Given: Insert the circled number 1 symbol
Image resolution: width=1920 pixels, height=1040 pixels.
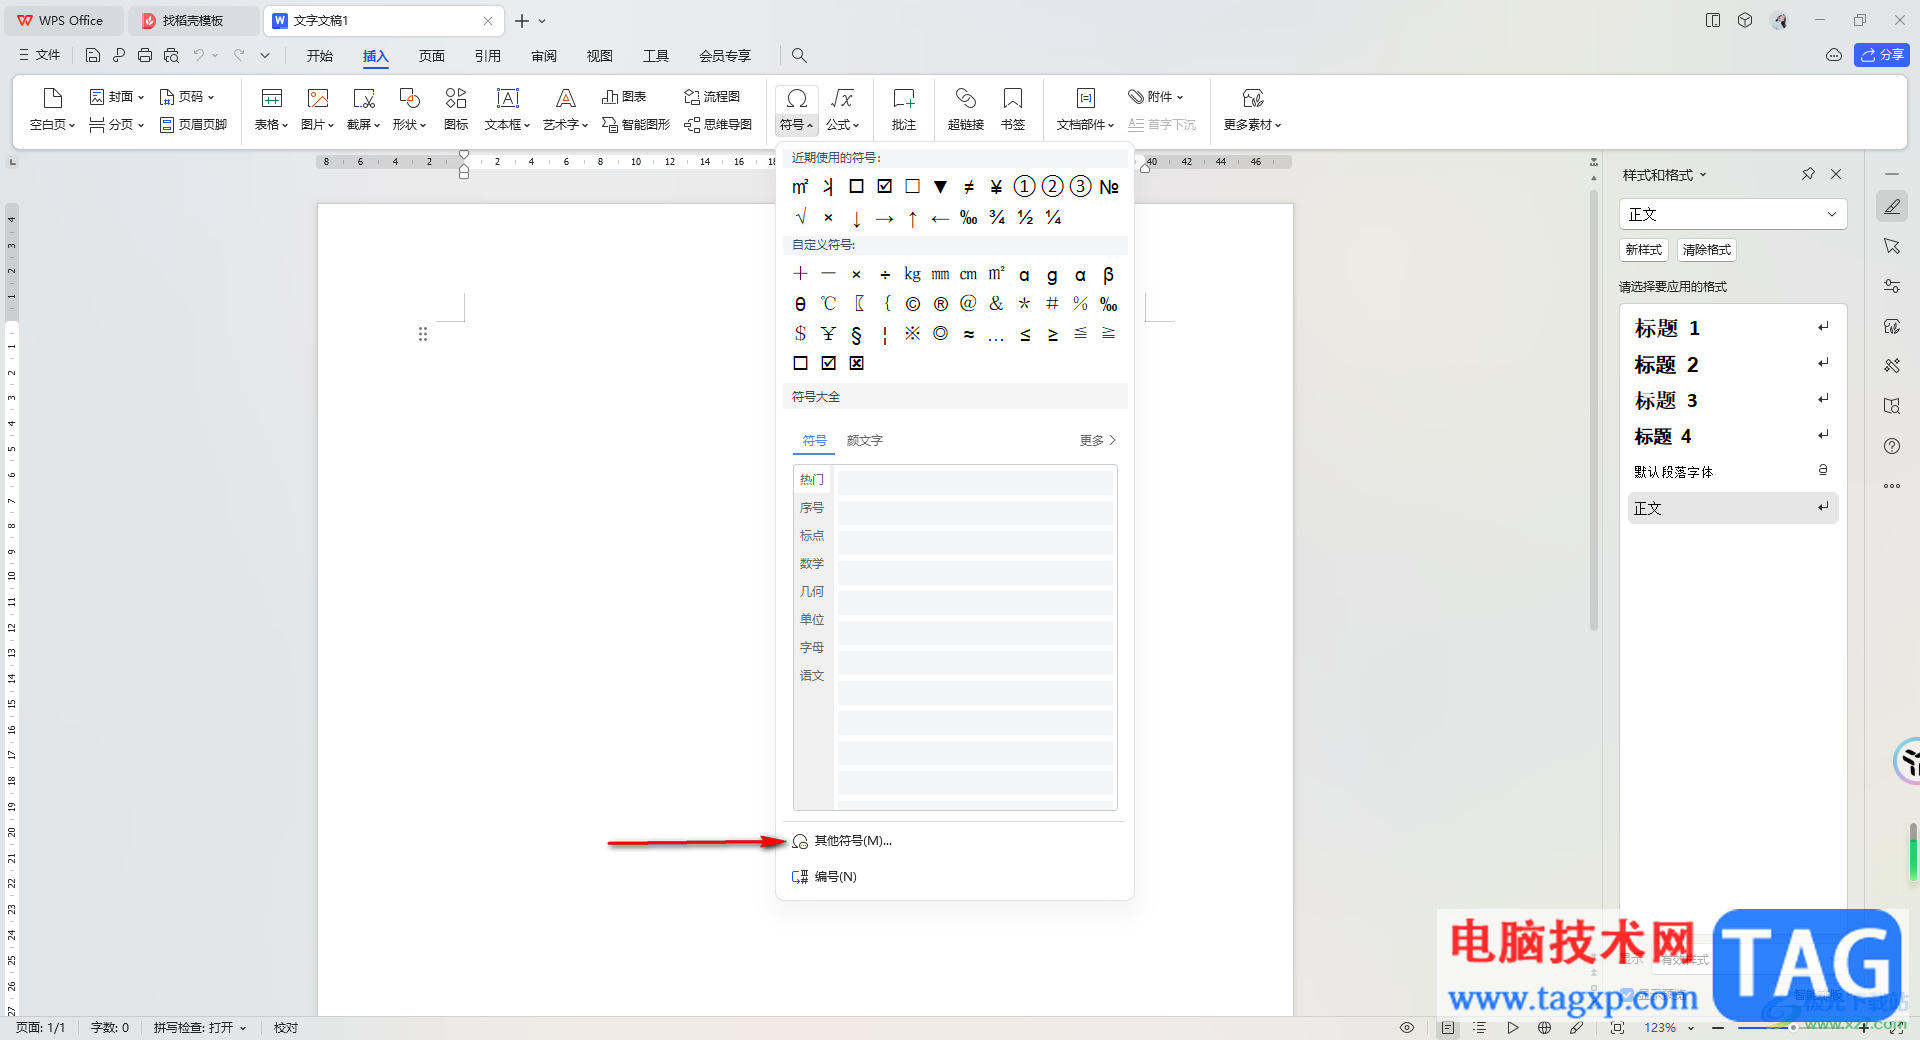Looking at the screenshot, I should tap(1024, 187).
